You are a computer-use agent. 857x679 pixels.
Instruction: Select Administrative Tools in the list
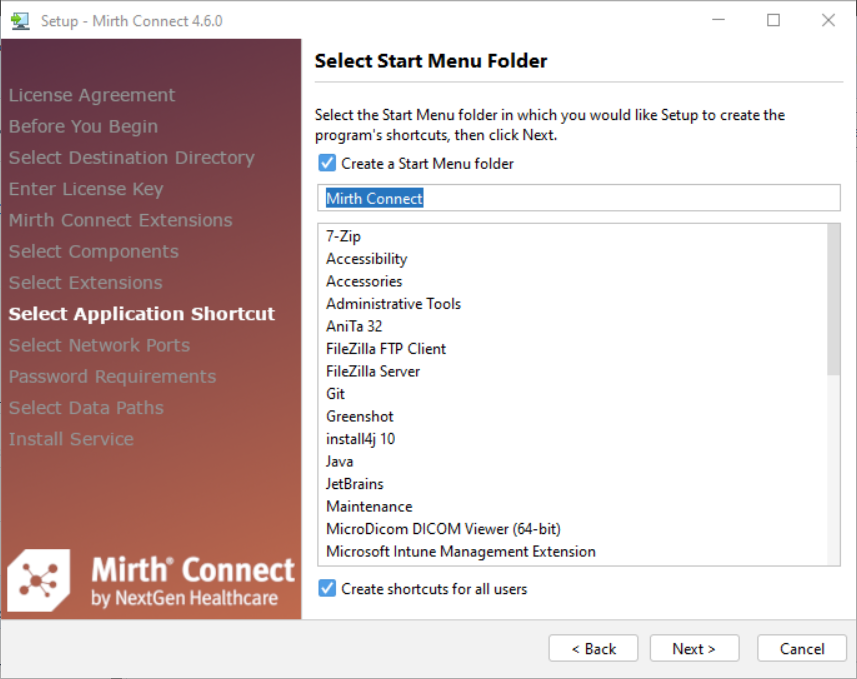point(393,304)
